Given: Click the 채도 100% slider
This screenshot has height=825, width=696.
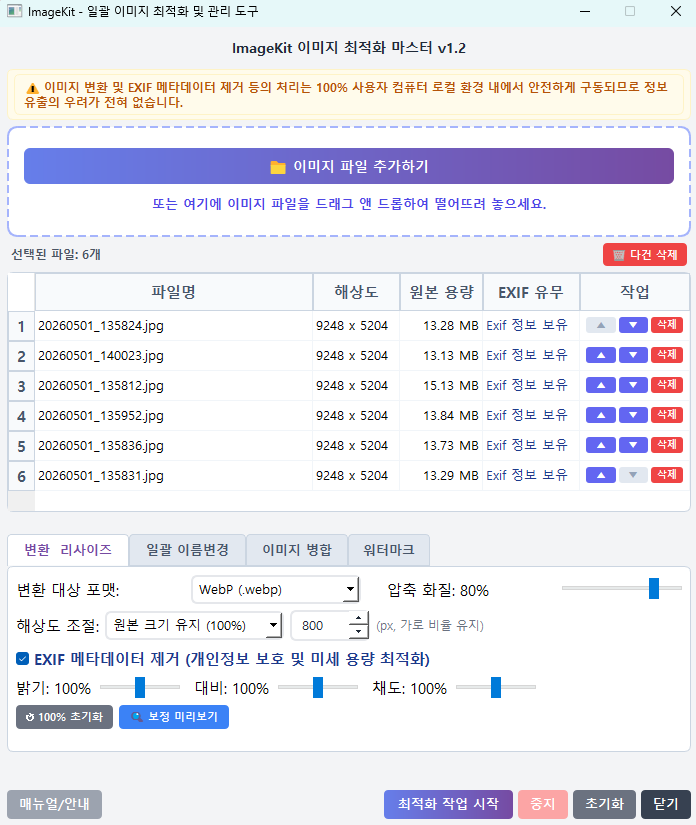Looking at the screenshot, I should 496,687.
